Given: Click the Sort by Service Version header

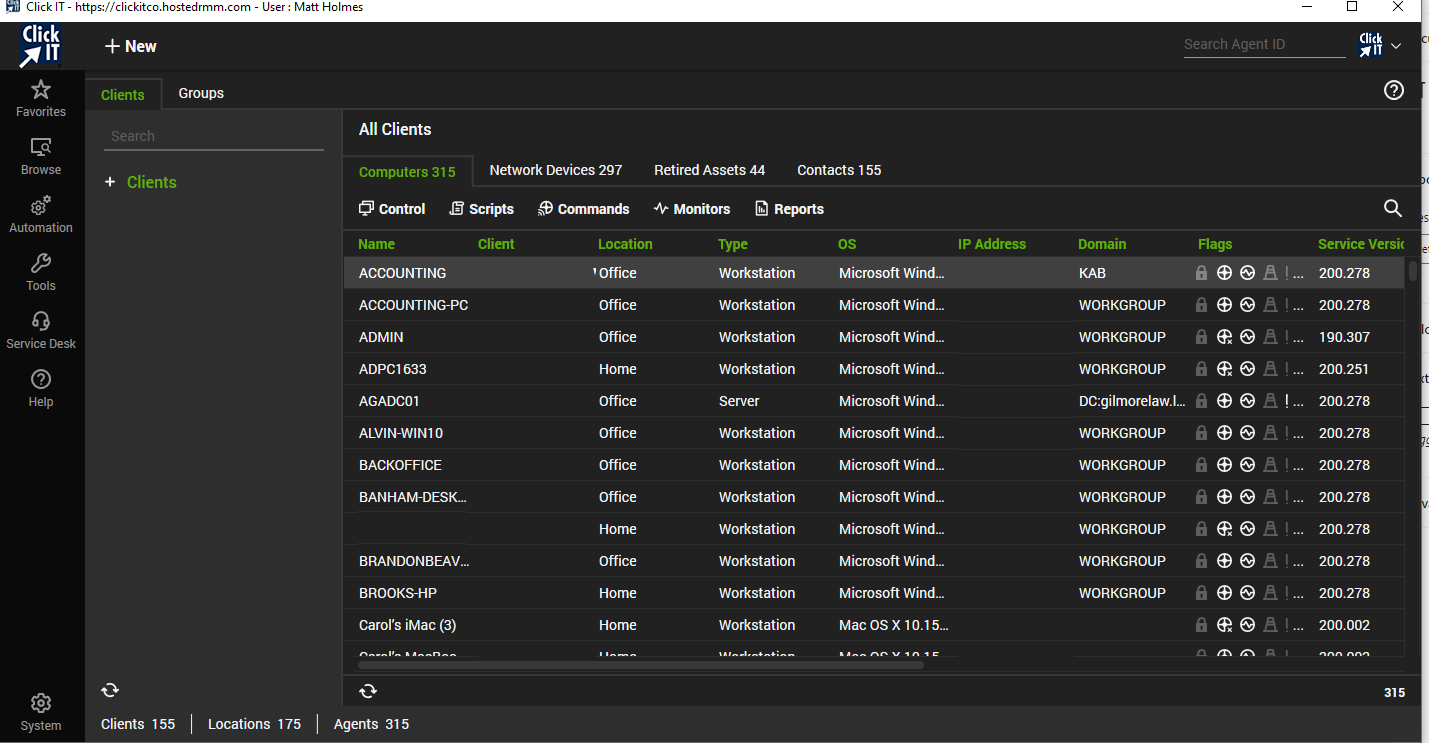Looking at the screenshot, I should point(1361,244).
